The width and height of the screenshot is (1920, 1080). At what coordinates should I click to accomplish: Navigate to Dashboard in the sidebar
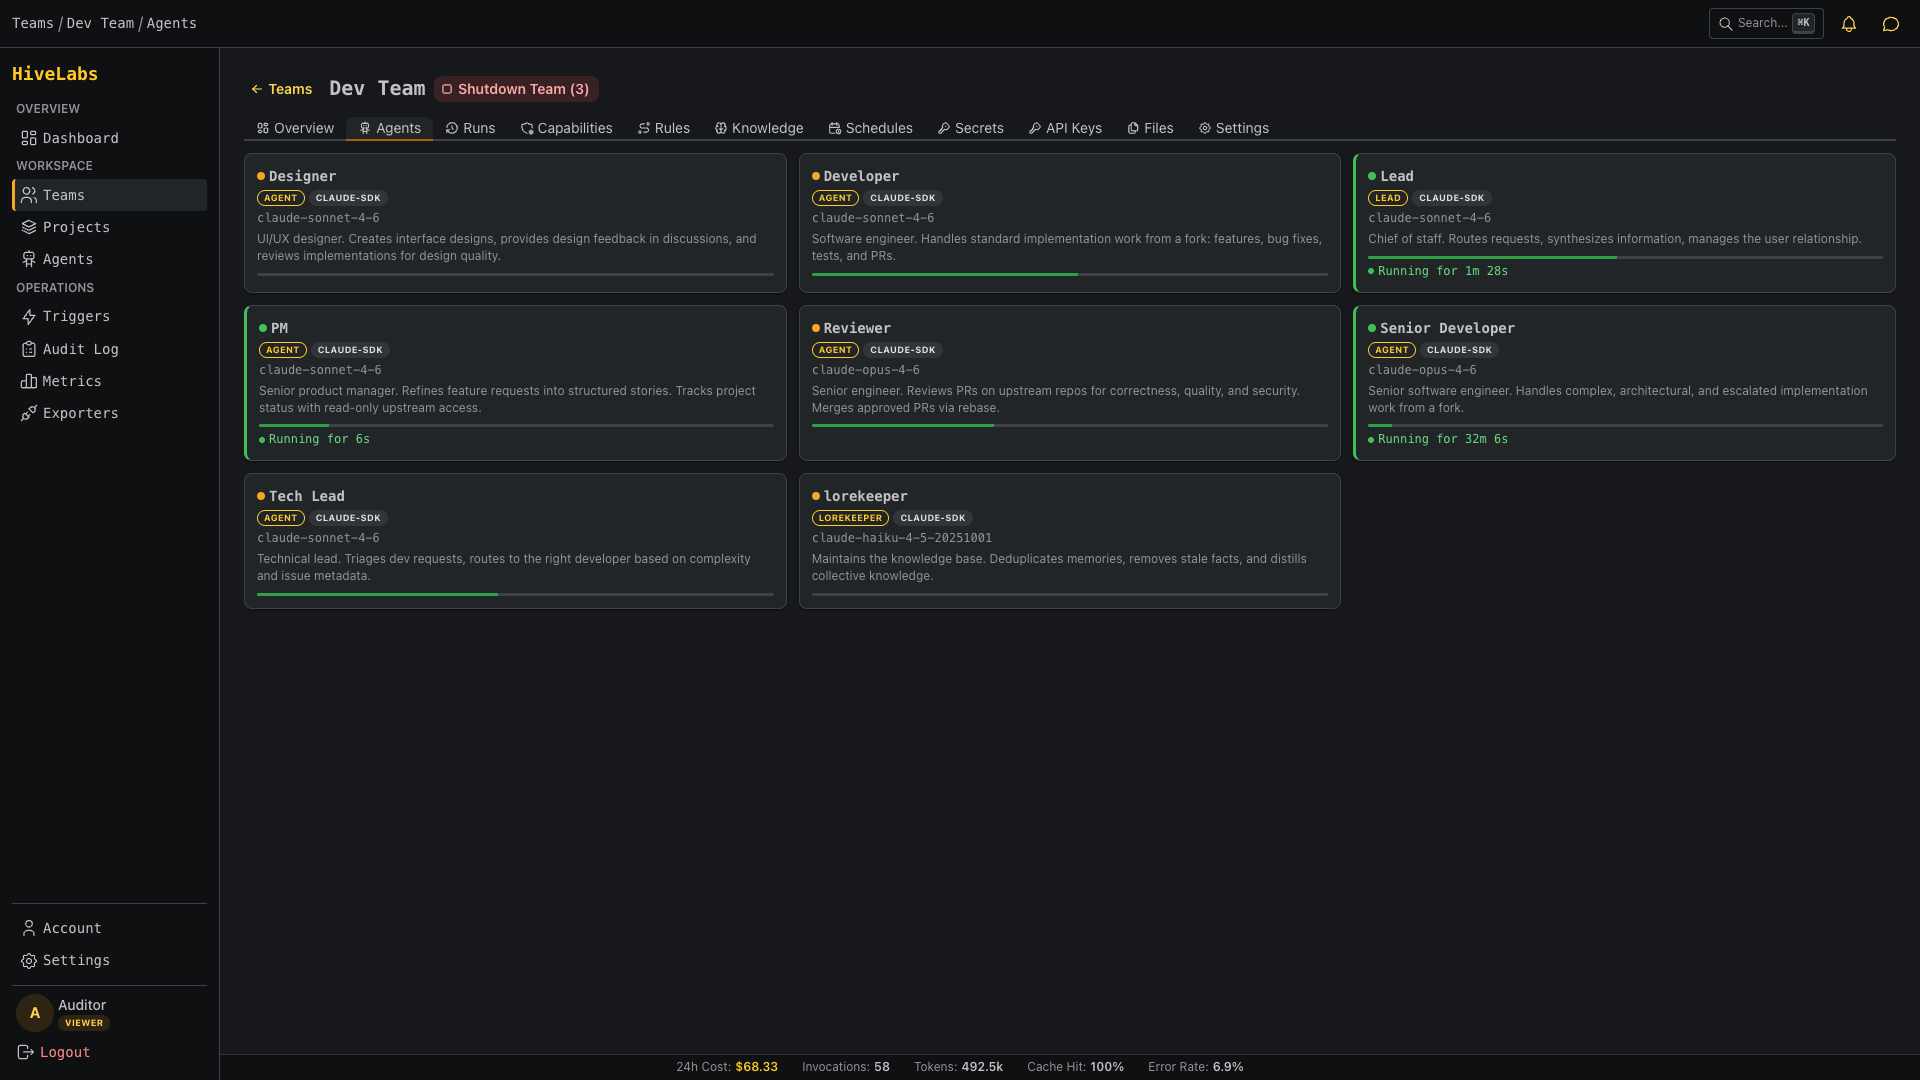click(x=80, y=138)
